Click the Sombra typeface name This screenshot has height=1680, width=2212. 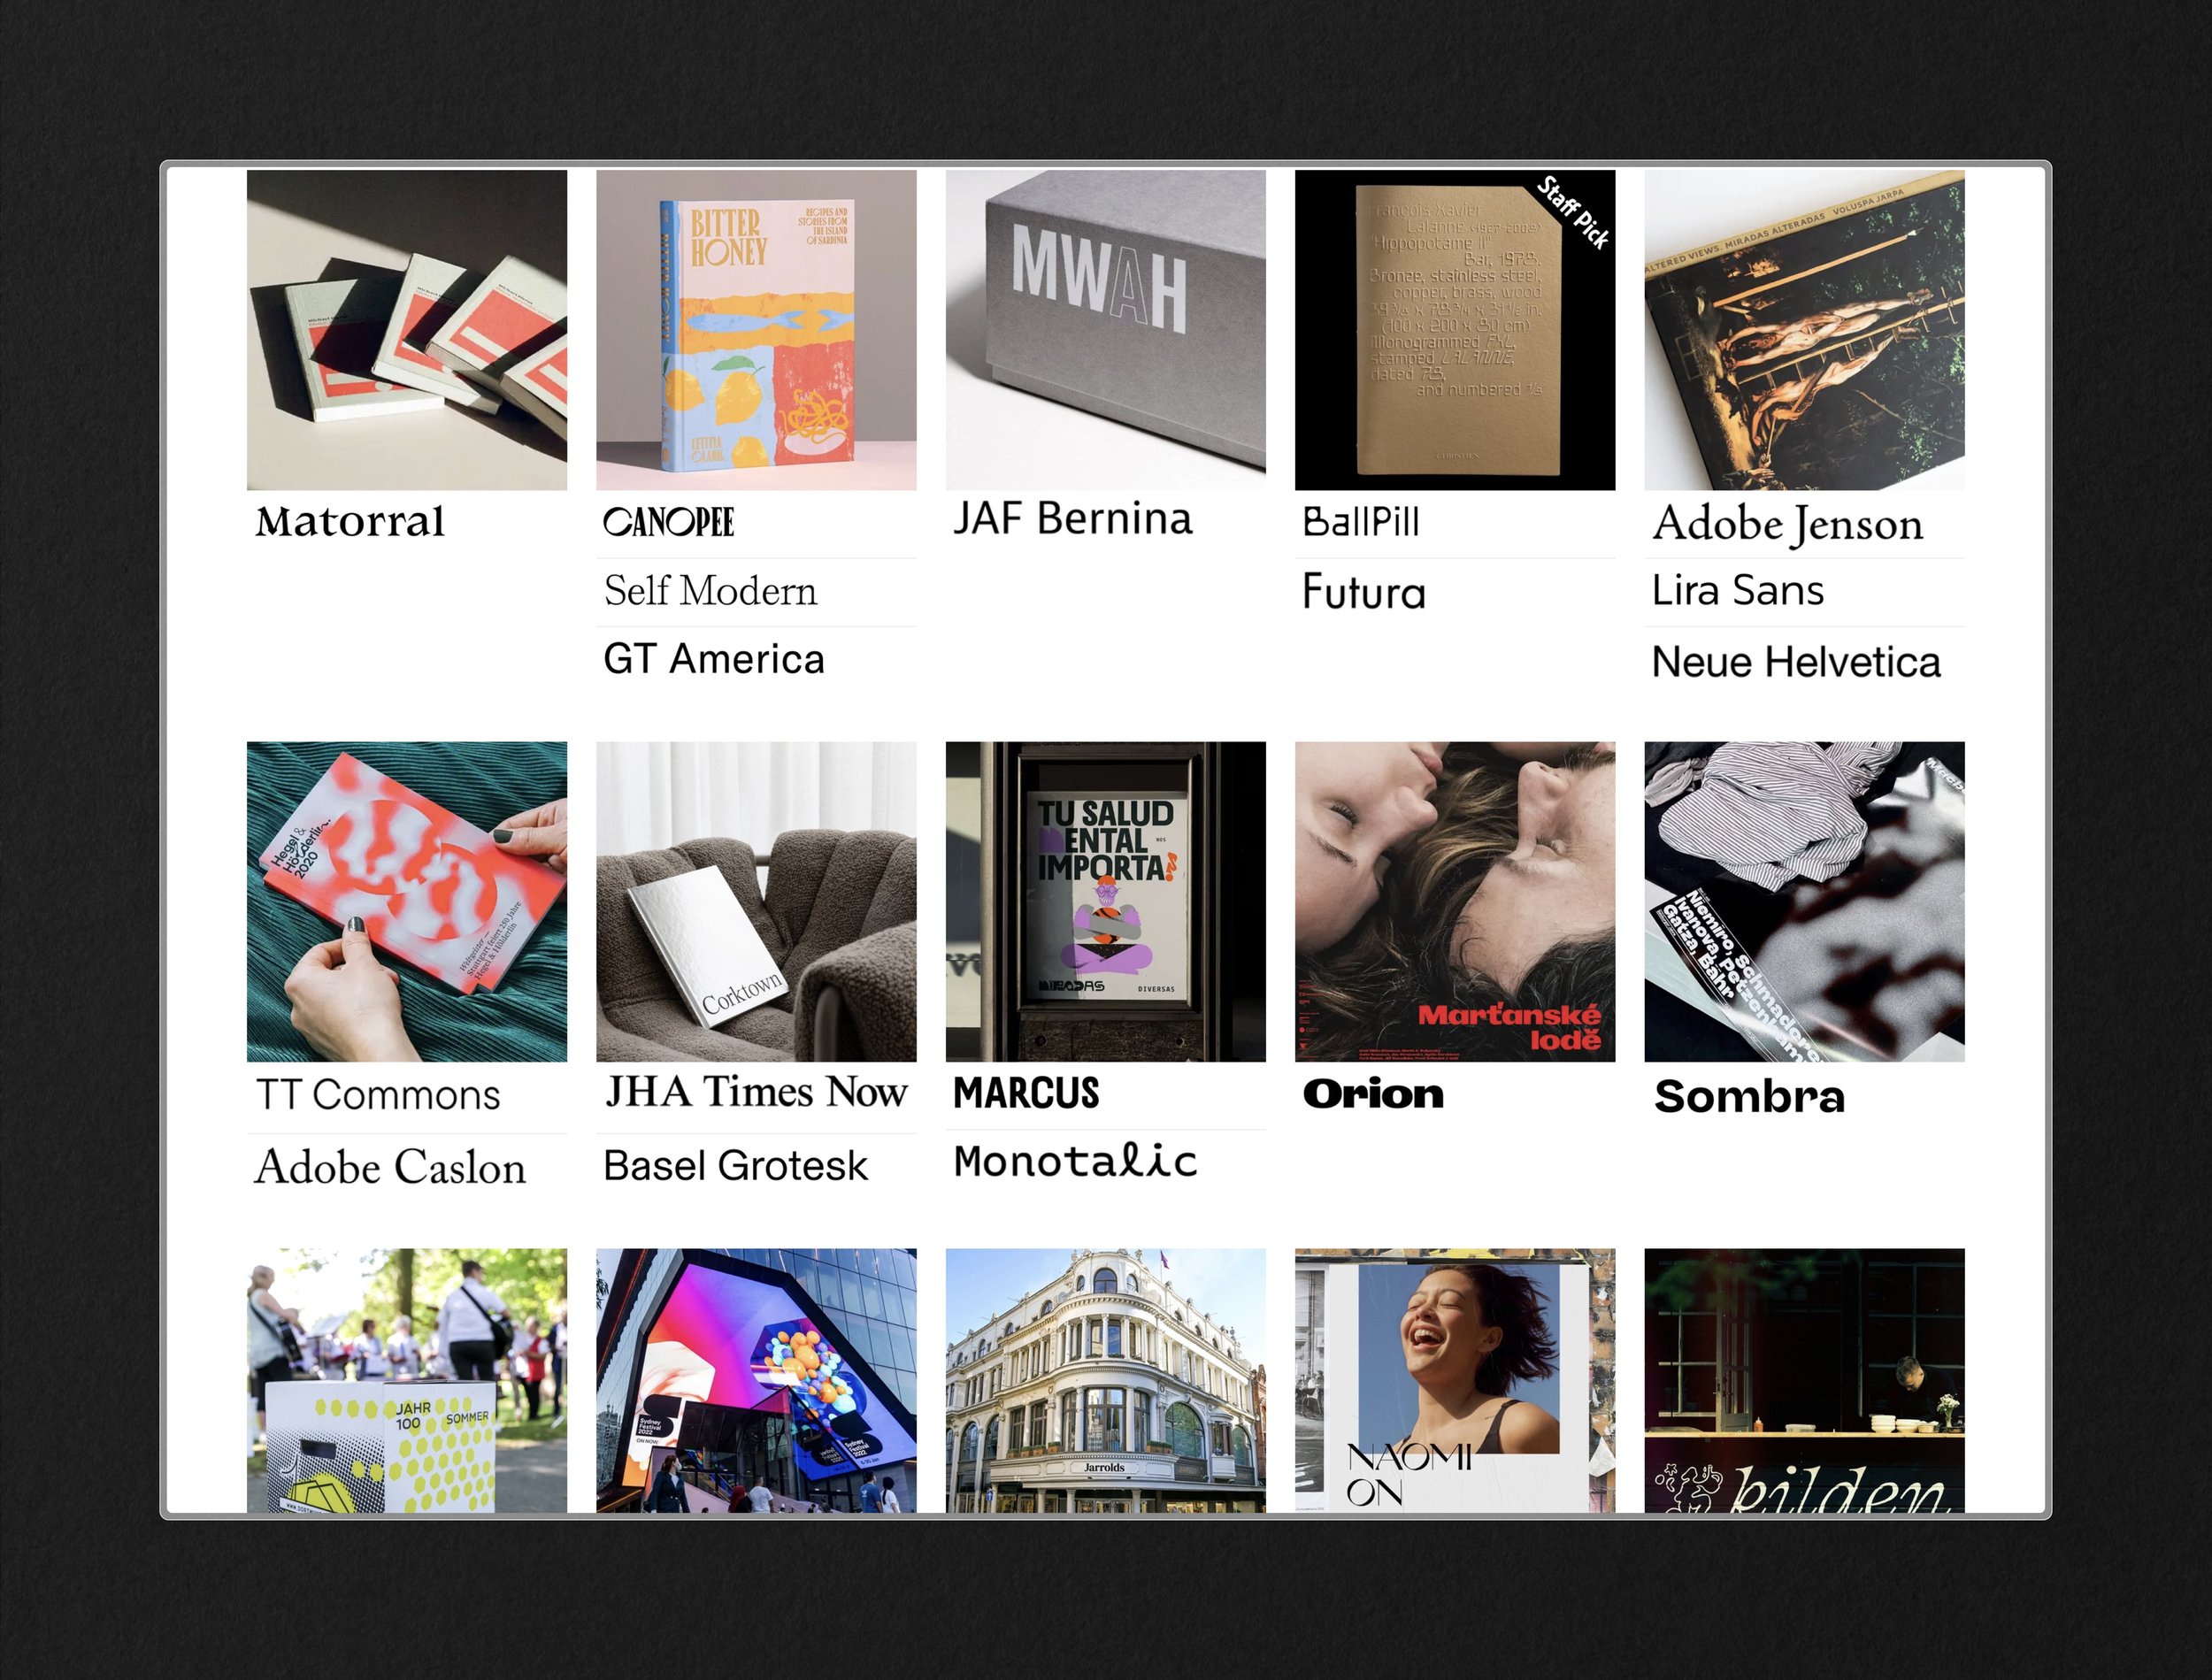[1749, 1096]
